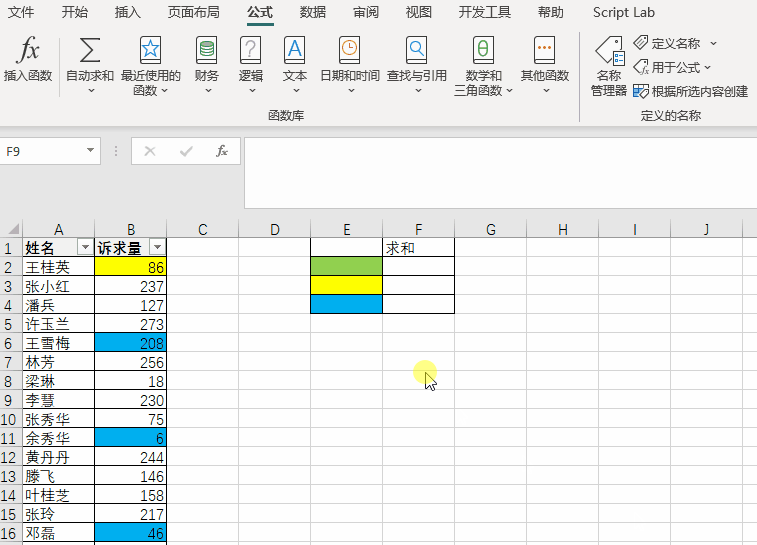The height and width of the screenshot is (545, 757).
Task: Expand the More Functions (其他函数) dropdown chevron
Action: tap(546, 90)
